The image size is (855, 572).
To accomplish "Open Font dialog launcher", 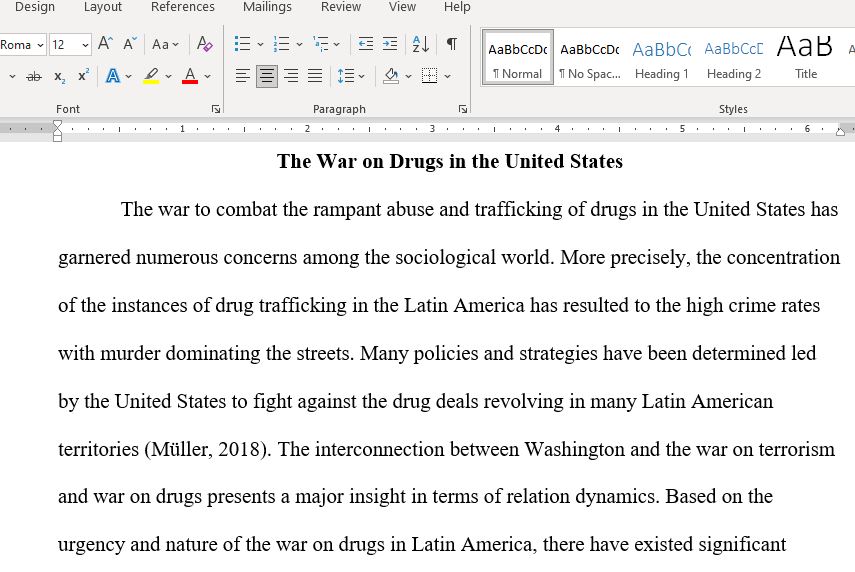I will click(x=216, y=109).
